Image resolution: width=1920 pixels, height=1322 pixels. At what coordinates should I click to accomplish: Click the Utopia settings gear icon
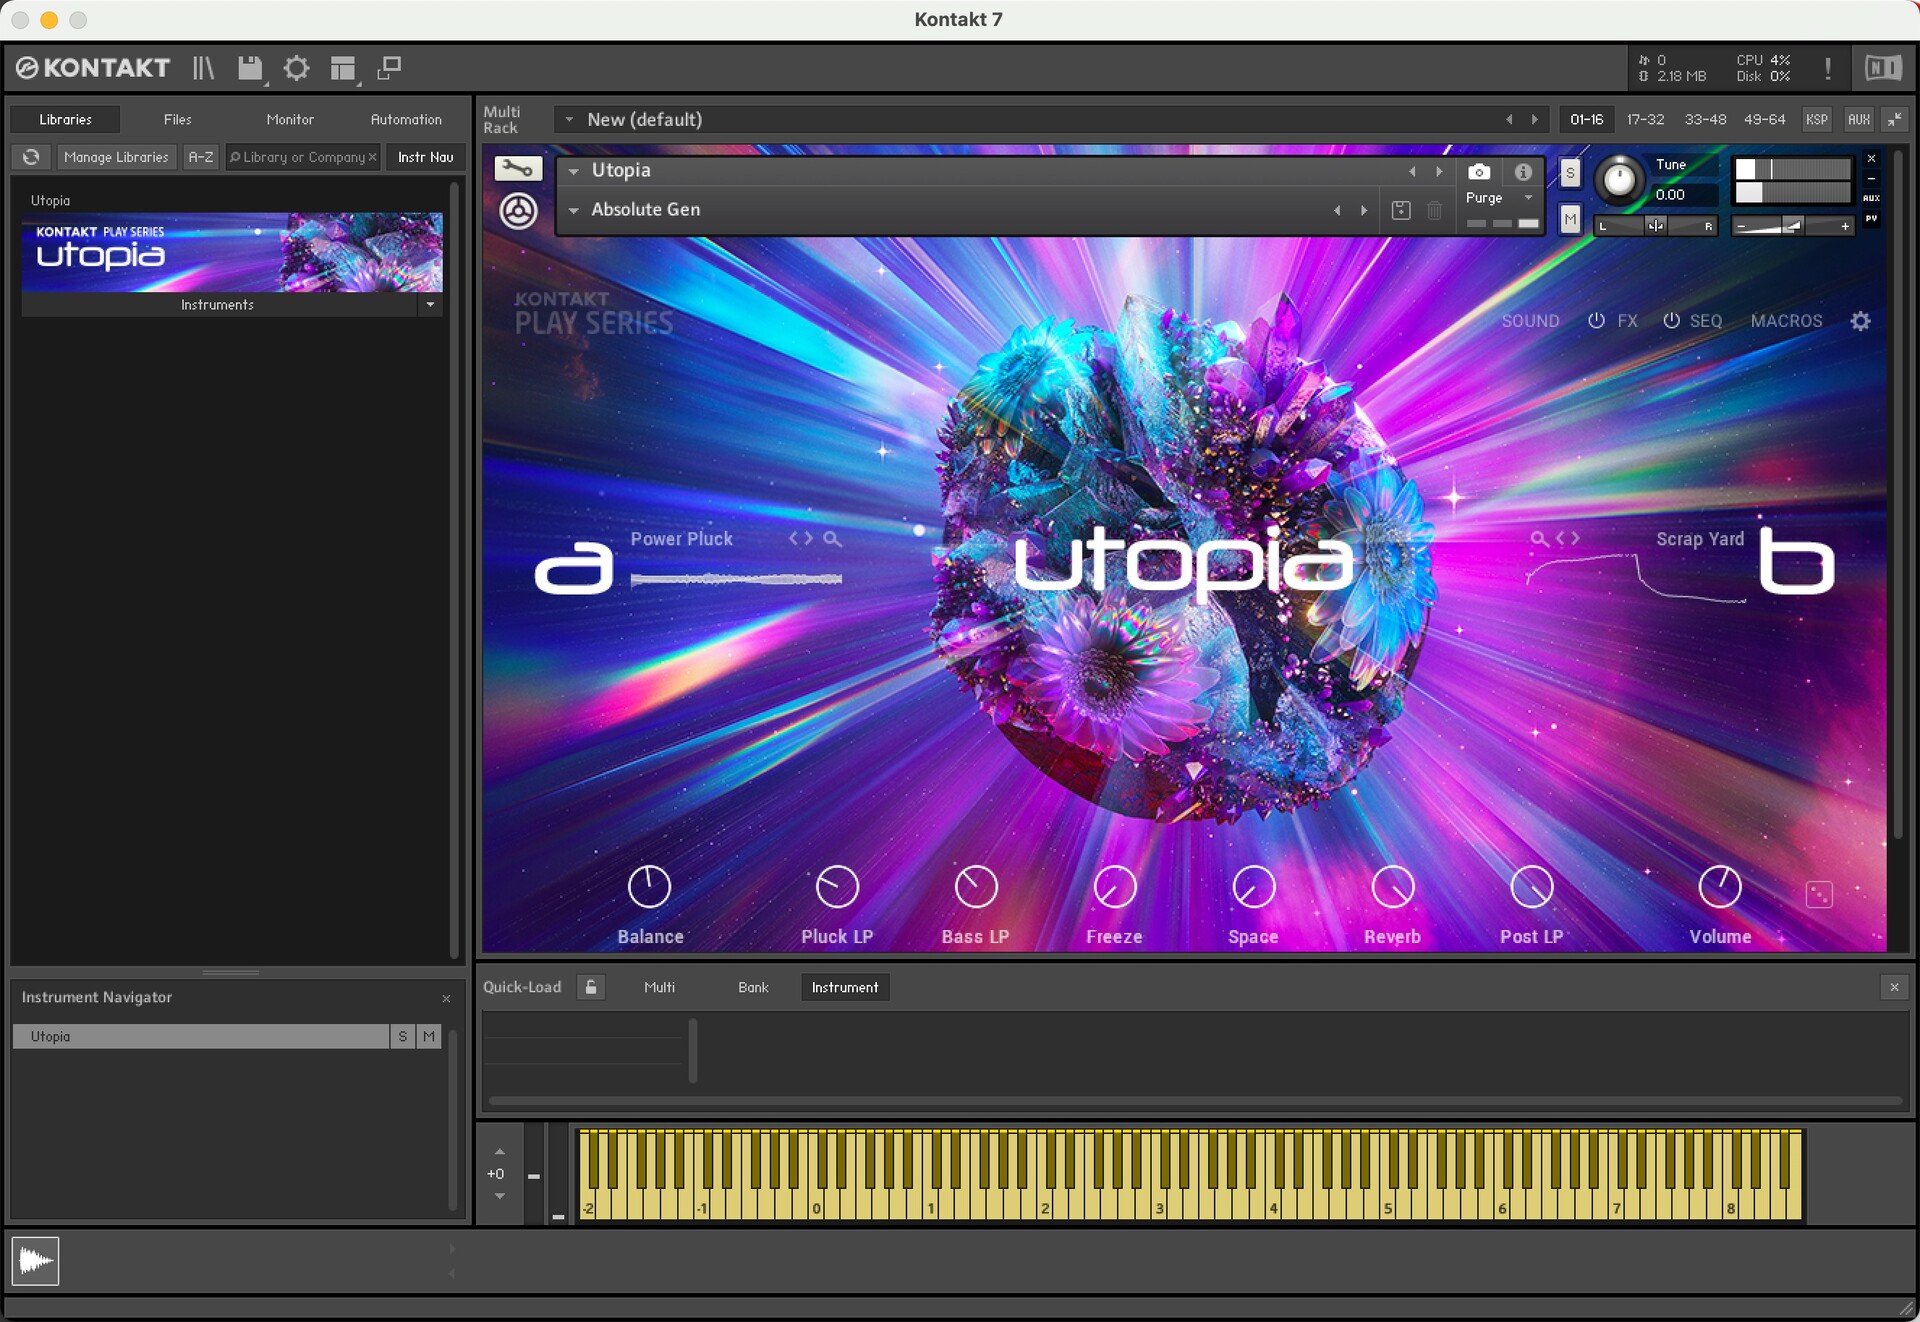coord(1860,321)
